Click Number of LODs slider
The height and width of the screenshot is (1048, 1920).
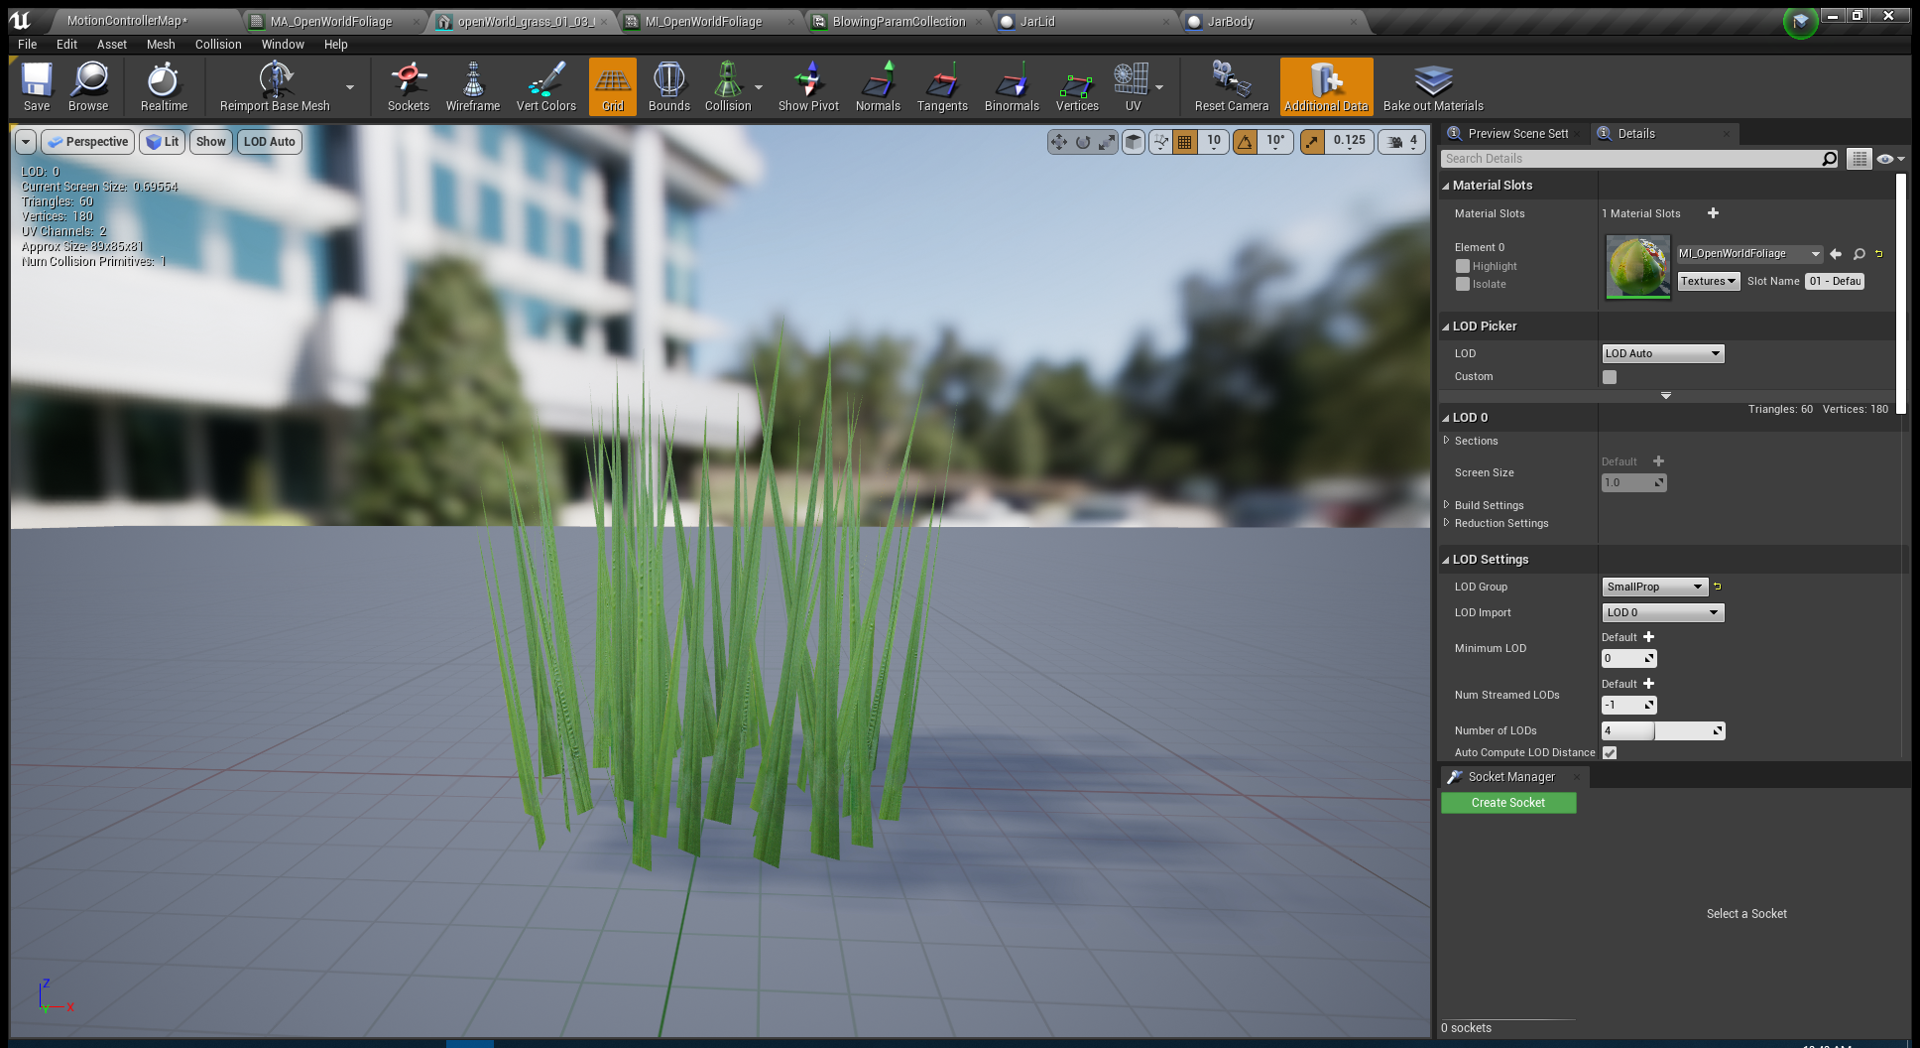click(x=1663, y=731)
